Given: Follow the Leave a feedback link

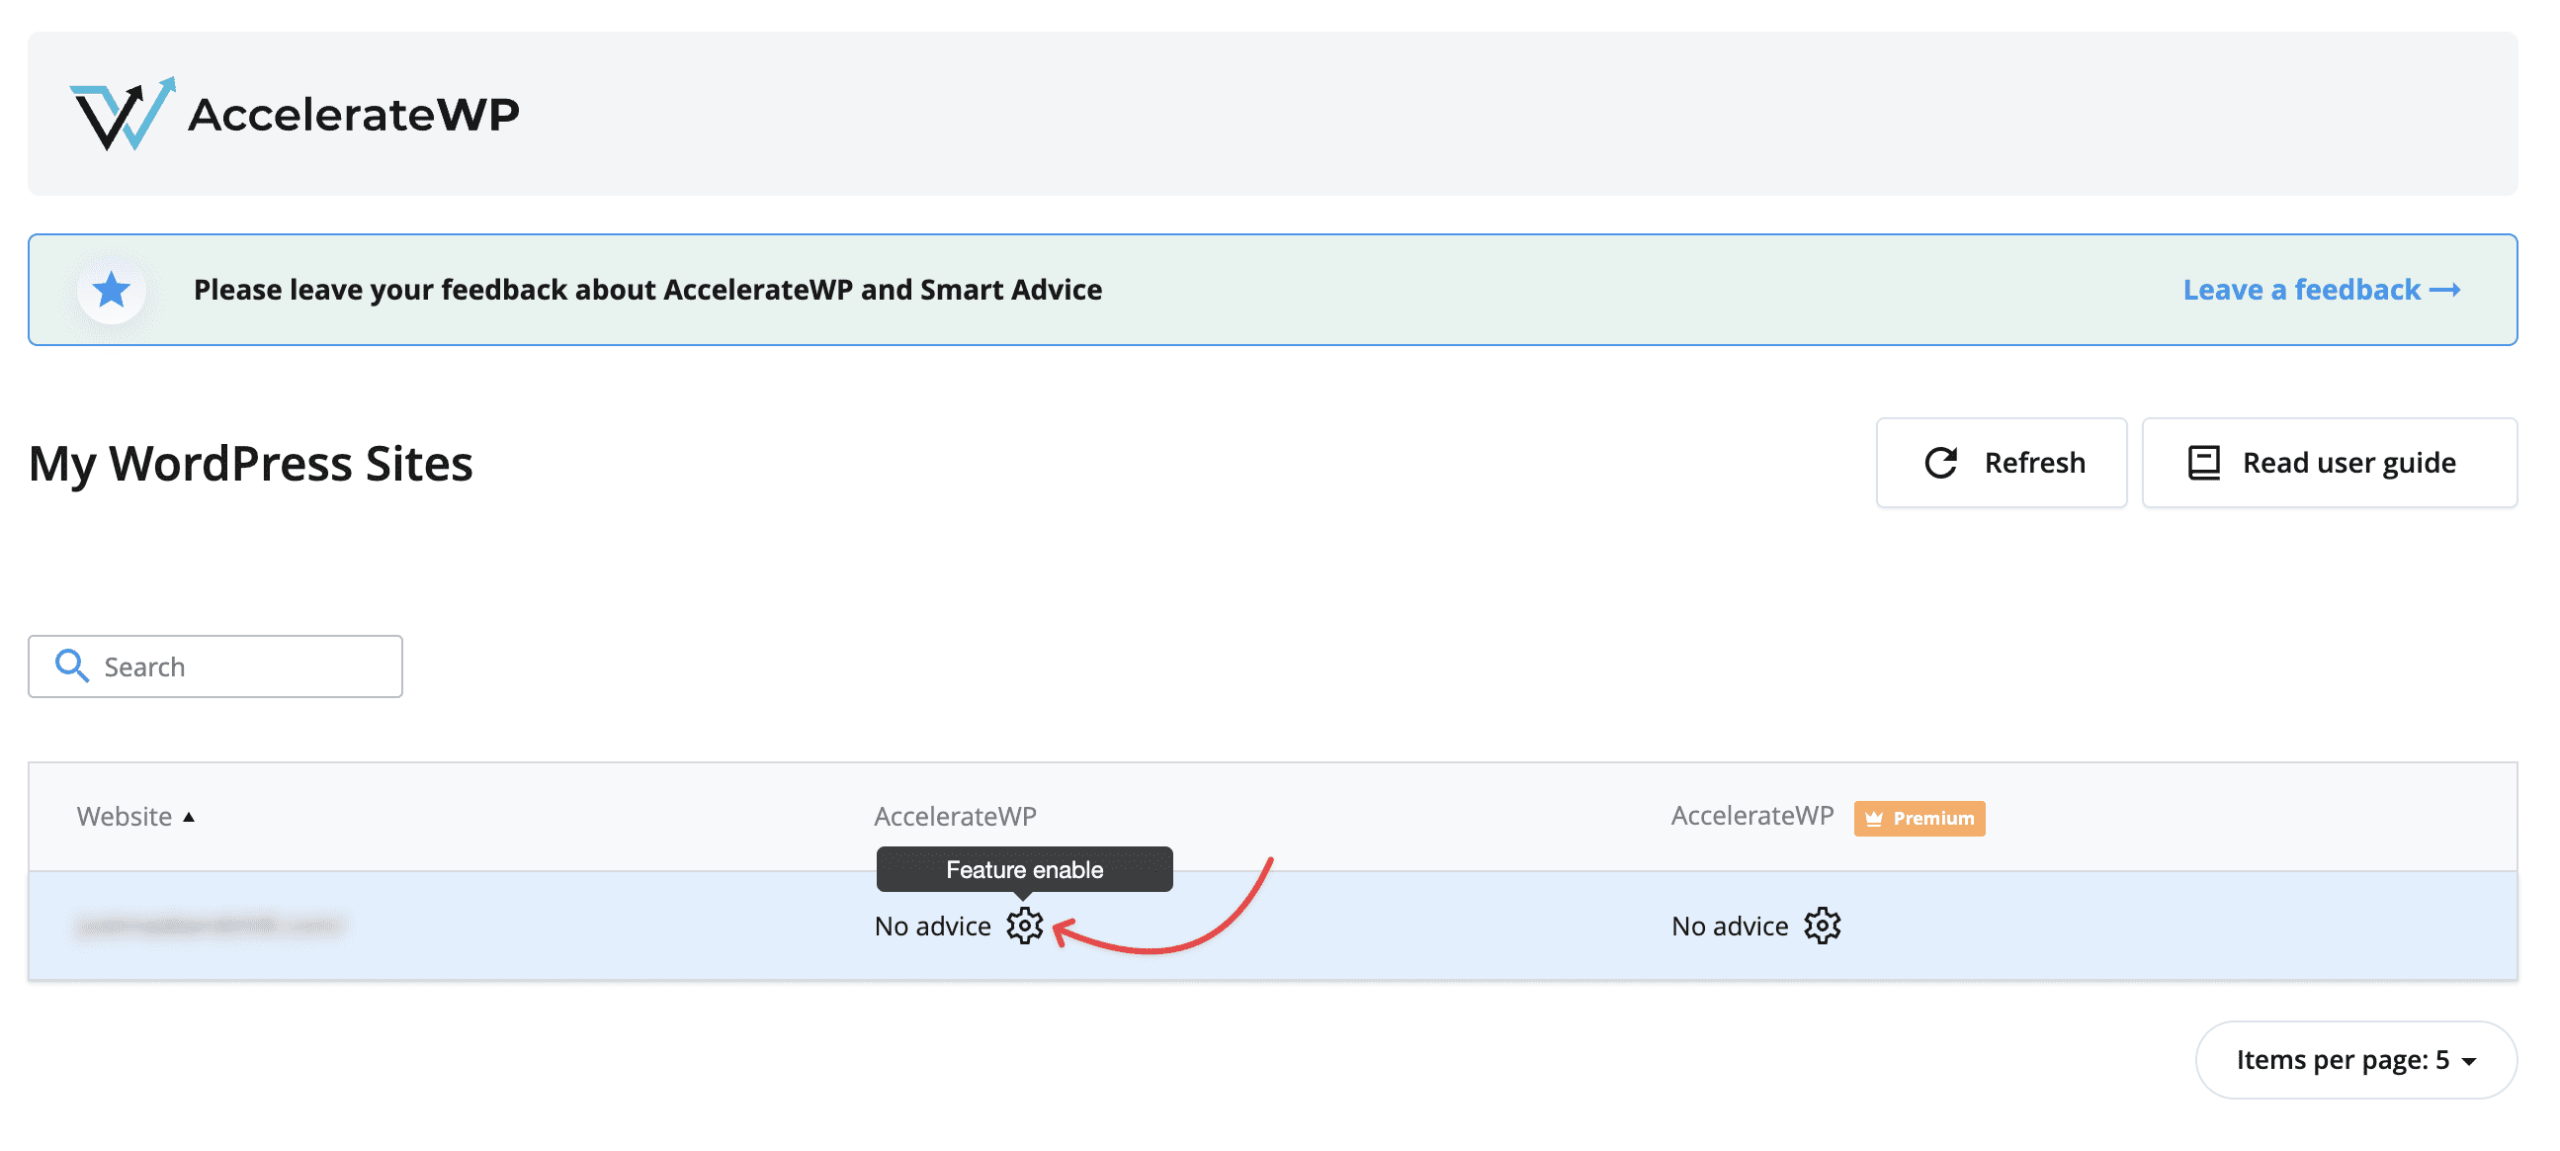Looking at the screenshot, I should tap(2320, 290).
